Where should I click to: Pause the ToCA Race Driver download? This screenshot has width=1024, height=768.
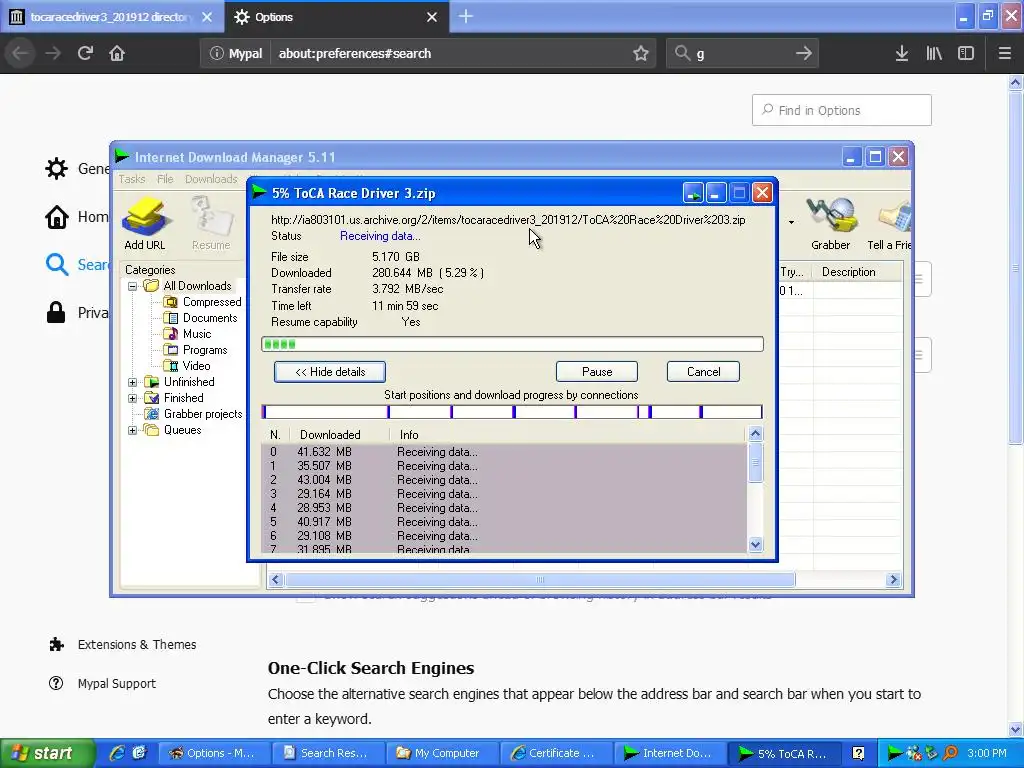coord(597,372)
